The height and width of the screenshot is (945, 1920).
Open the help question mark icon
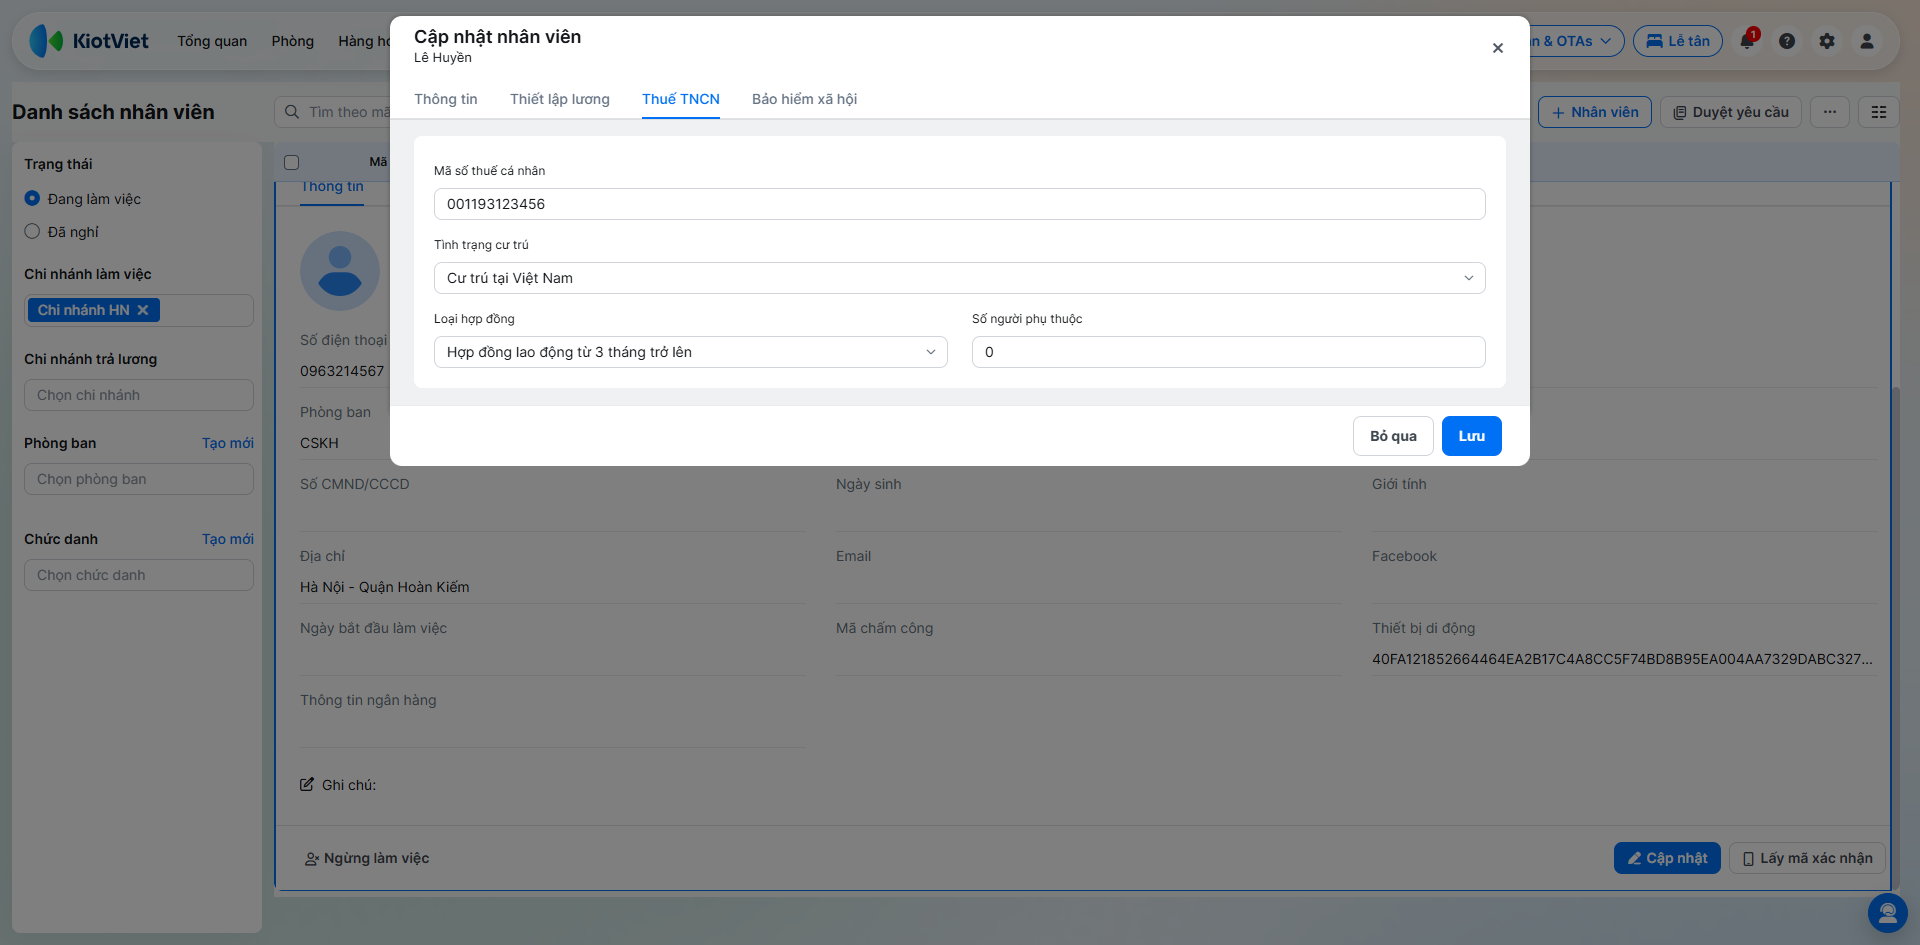pos(1787,41)
